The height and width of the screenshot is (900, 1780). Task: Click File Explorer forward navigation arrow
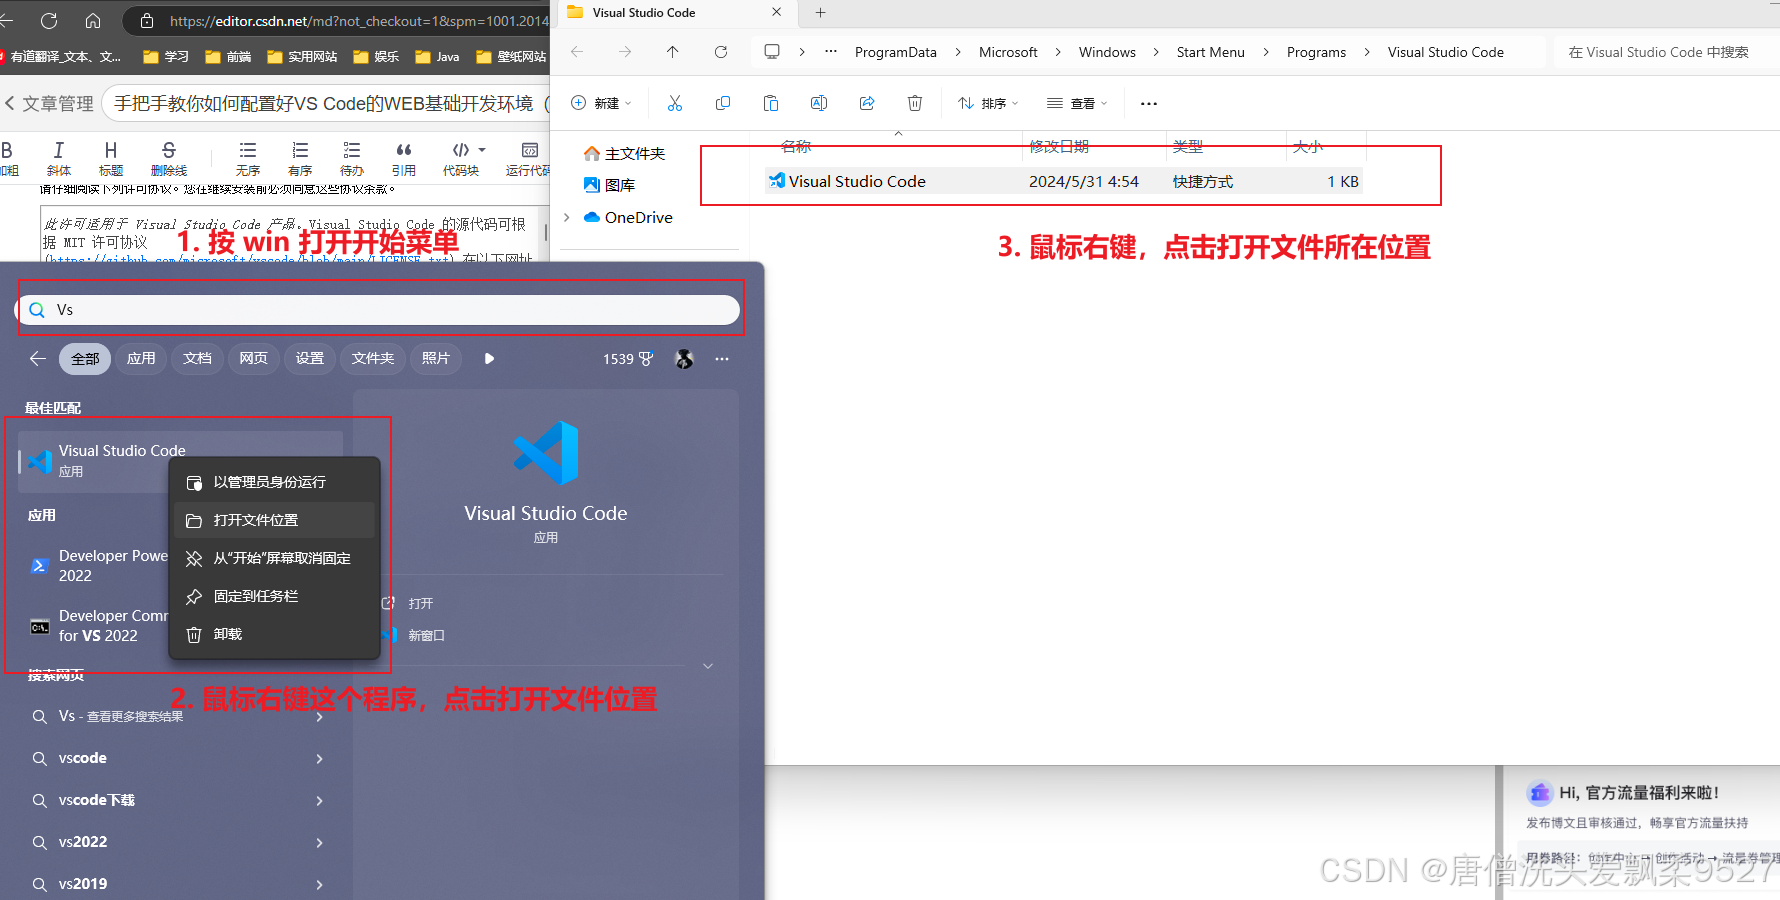(625, 52)
